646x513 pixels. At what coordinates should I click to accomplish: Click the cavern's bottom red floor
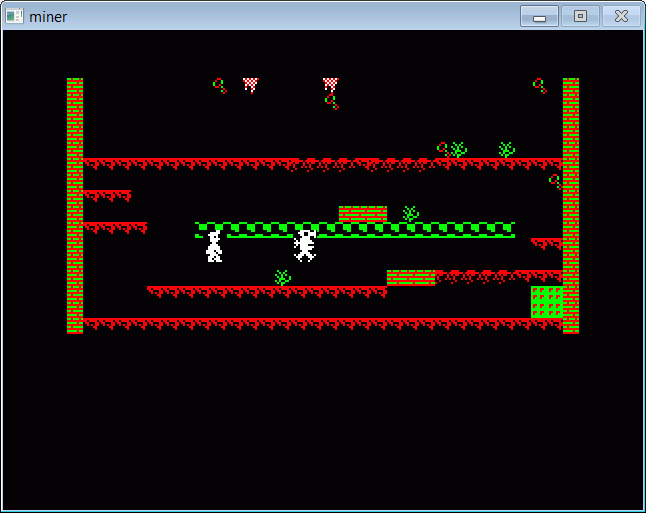click(323, 323)
